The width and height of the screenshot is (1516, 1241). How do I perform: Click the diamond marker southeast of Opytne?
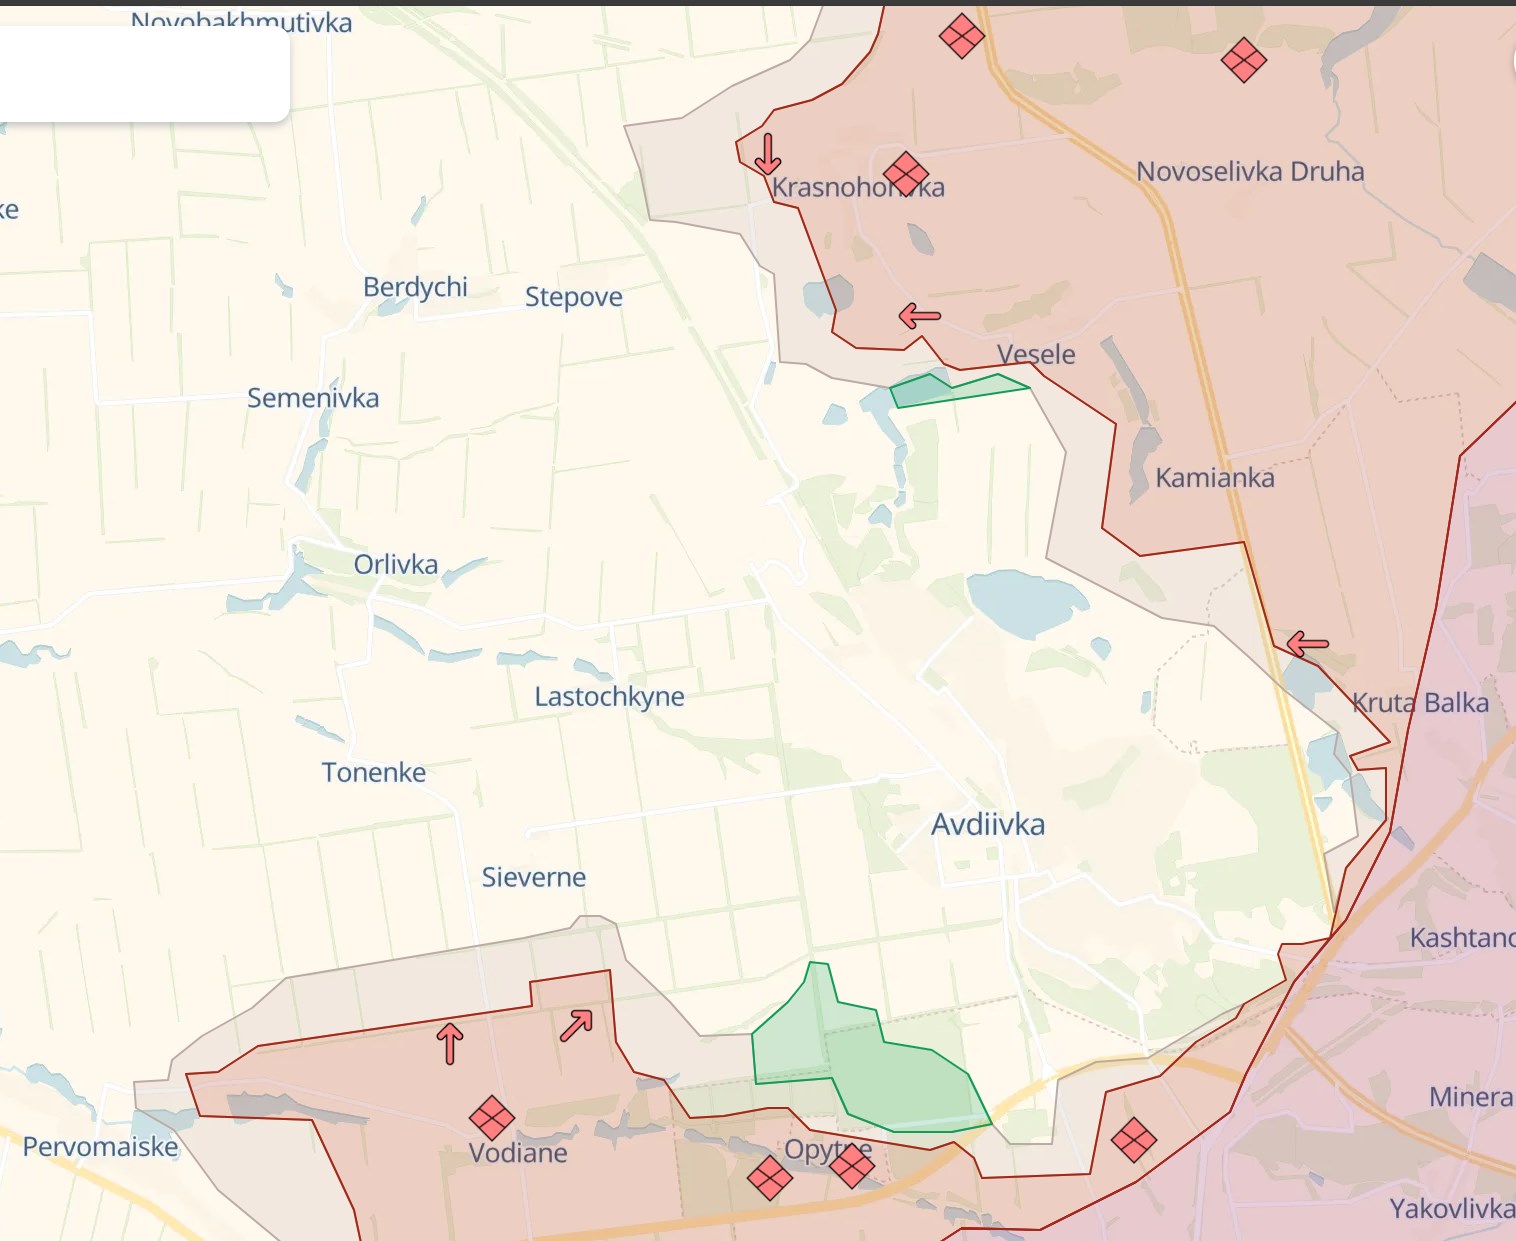click(1133, 1139)
